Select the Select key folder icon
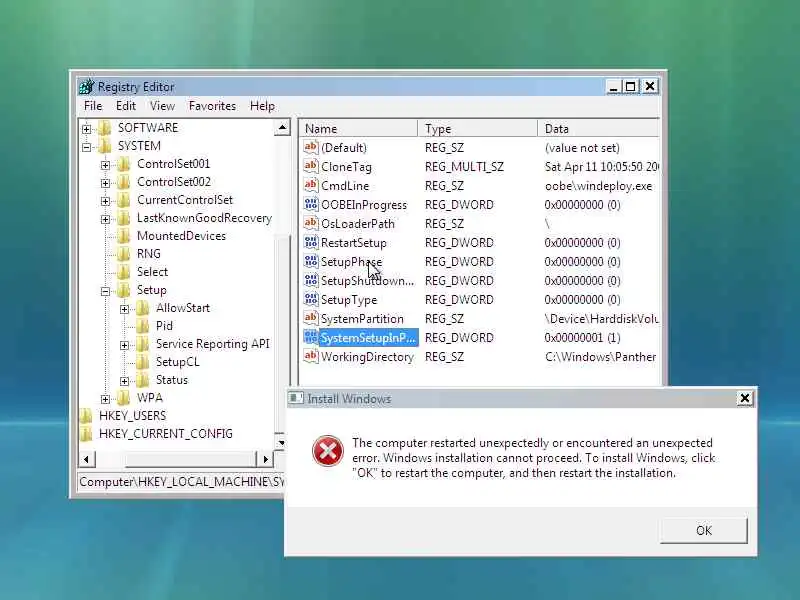800x600 pixels. tap(123, 272)
